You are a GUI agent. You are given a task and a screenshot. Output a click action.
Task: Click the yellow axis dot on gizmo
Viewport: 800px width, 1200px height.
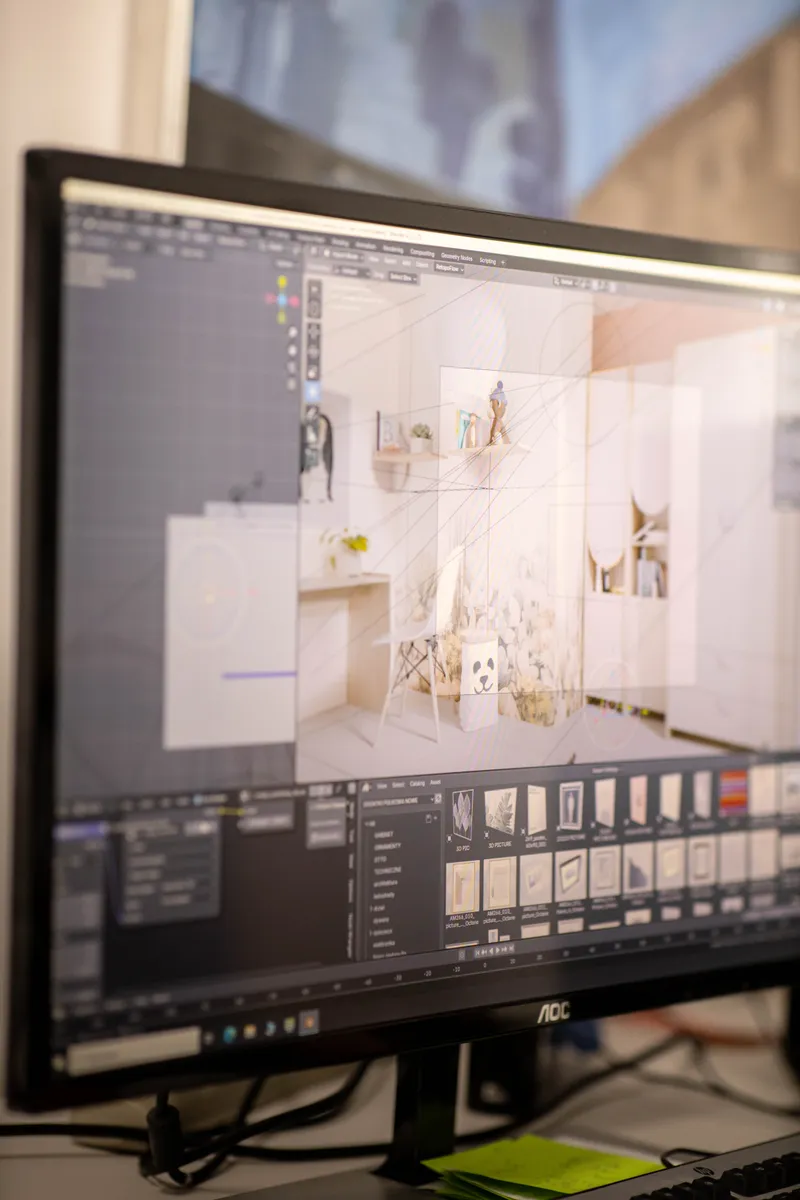[282, 282]
